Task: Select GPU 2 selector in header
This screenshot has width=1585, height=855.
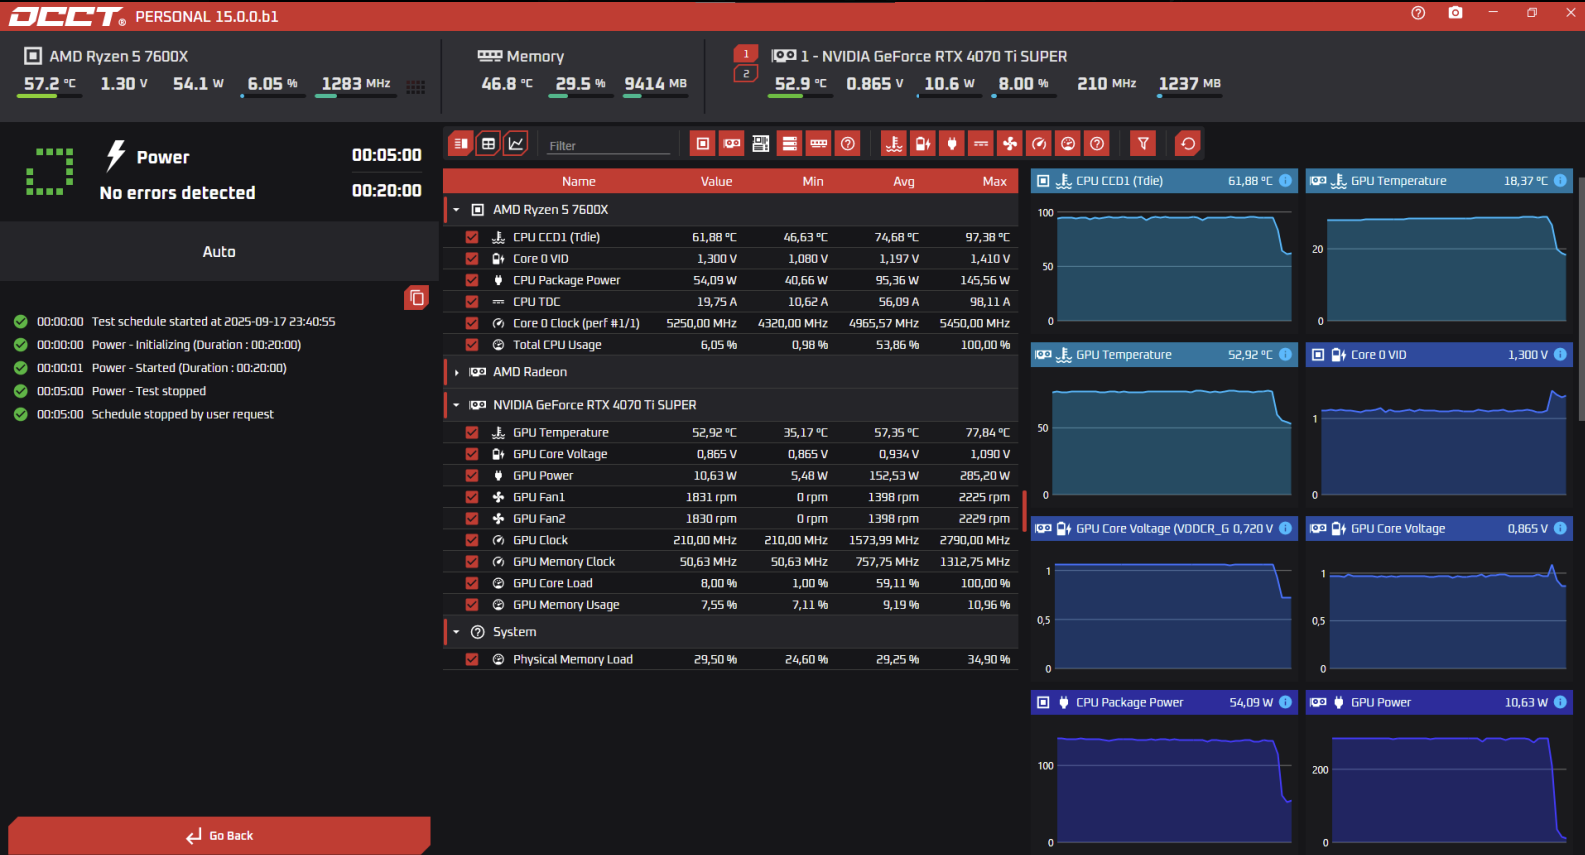Action: click(x=746, y=74)
